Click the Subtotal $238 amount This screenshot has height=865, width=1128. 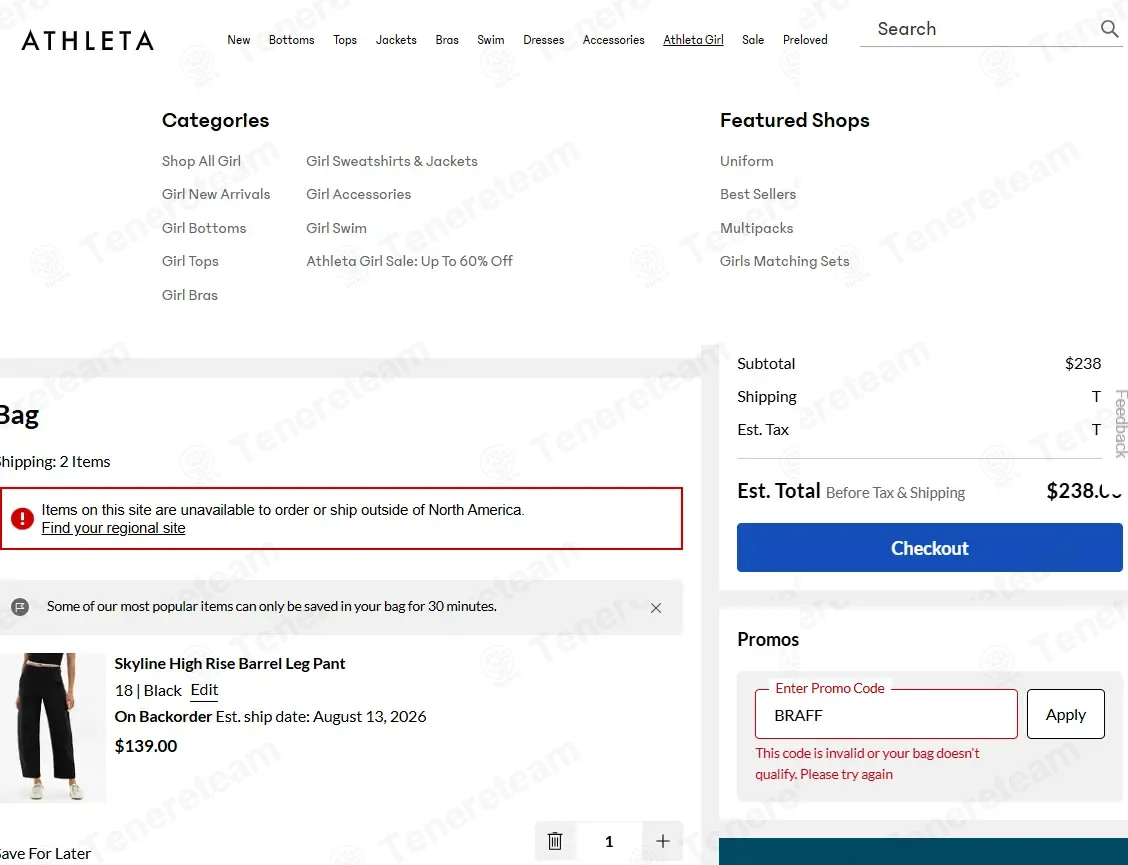point(1083,363)
